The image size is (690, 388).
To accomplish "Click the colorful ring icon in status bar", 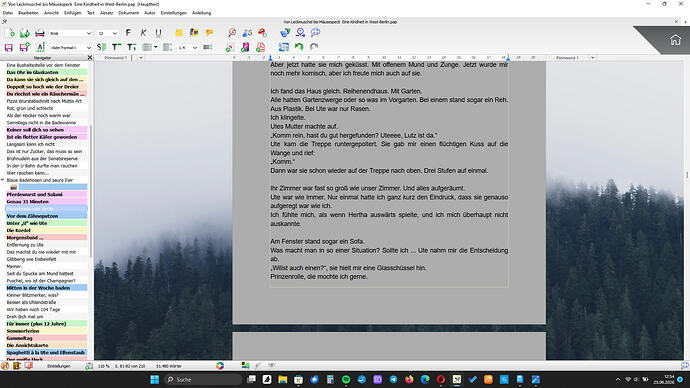I will [x=220, y=366].
